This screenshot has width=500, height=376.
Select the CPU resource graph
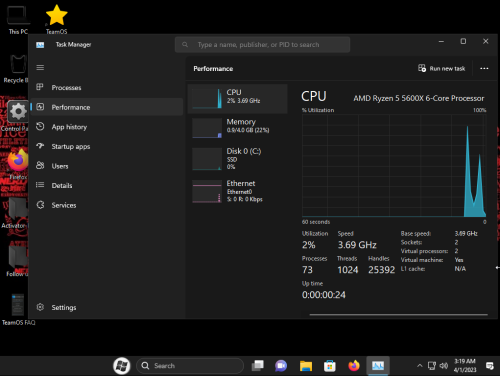(237, 99)
